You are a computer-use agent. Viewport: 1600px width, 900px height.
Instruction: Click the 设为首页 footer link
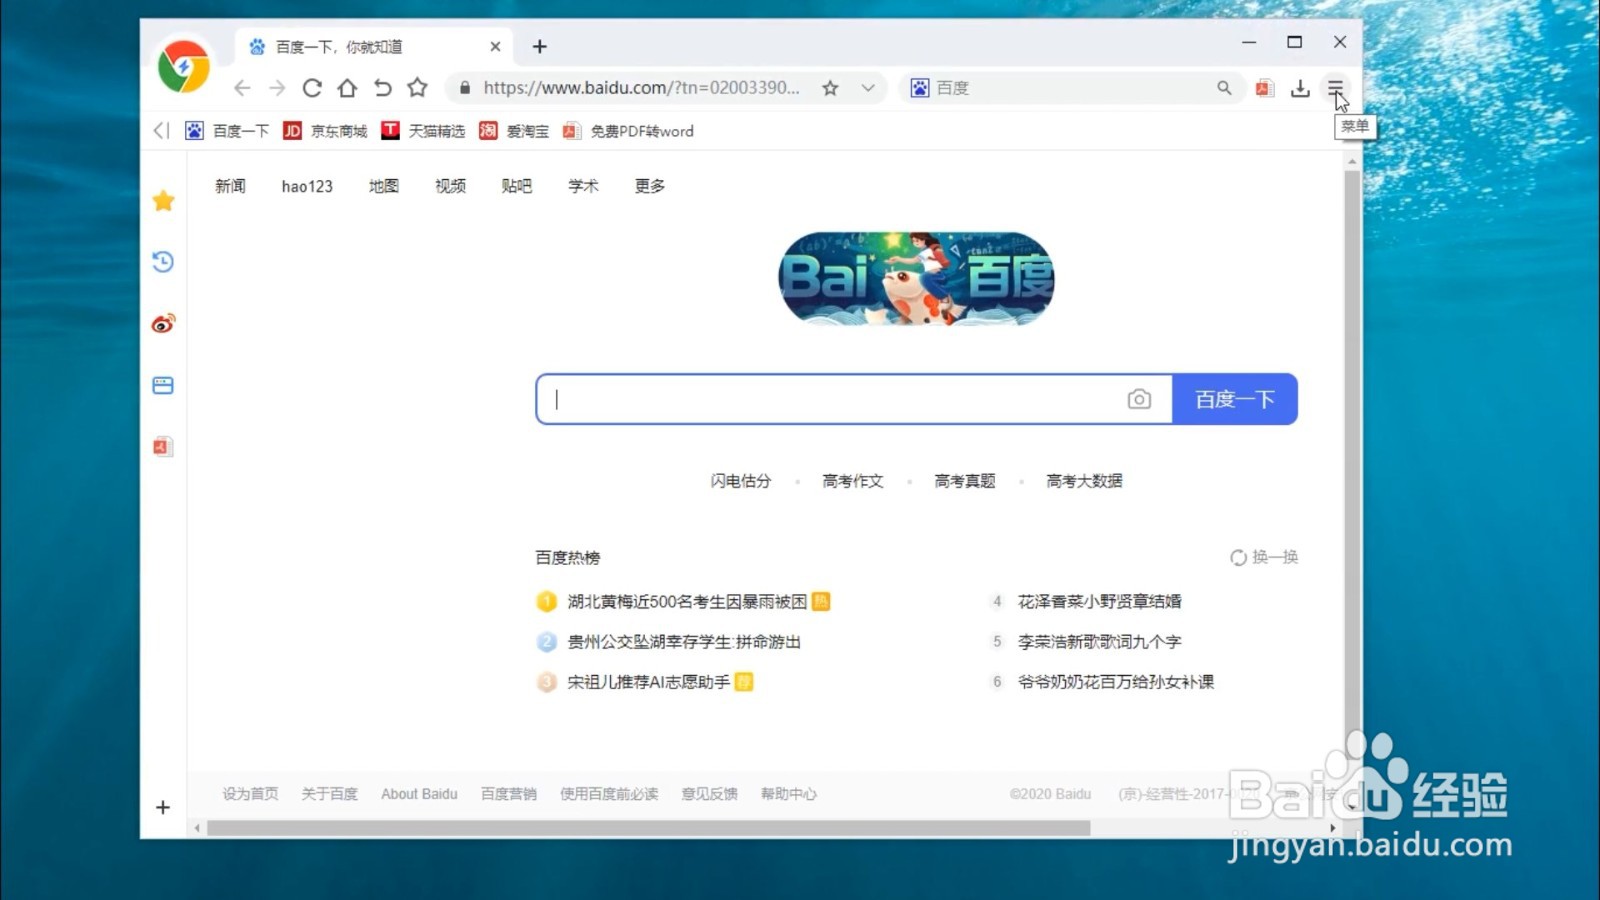click(x=249, y=793)
